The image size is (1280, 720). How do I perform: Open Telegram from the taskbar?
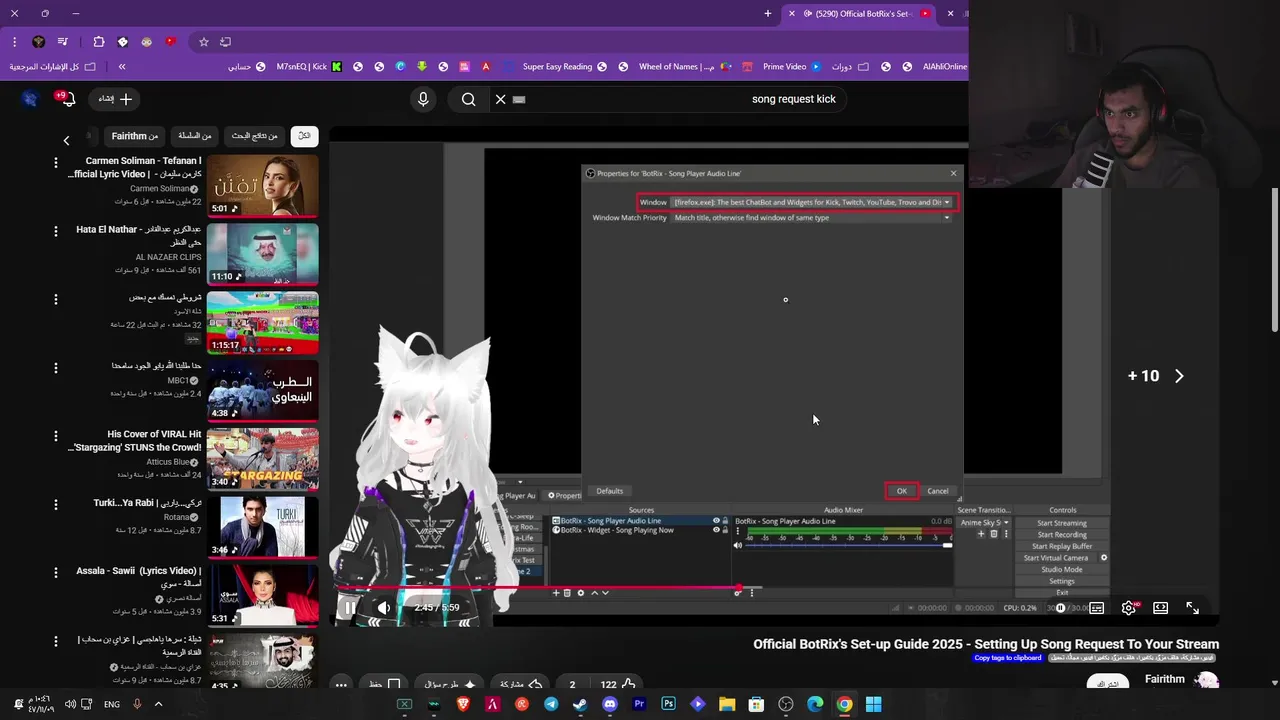(x=551, y=704)
